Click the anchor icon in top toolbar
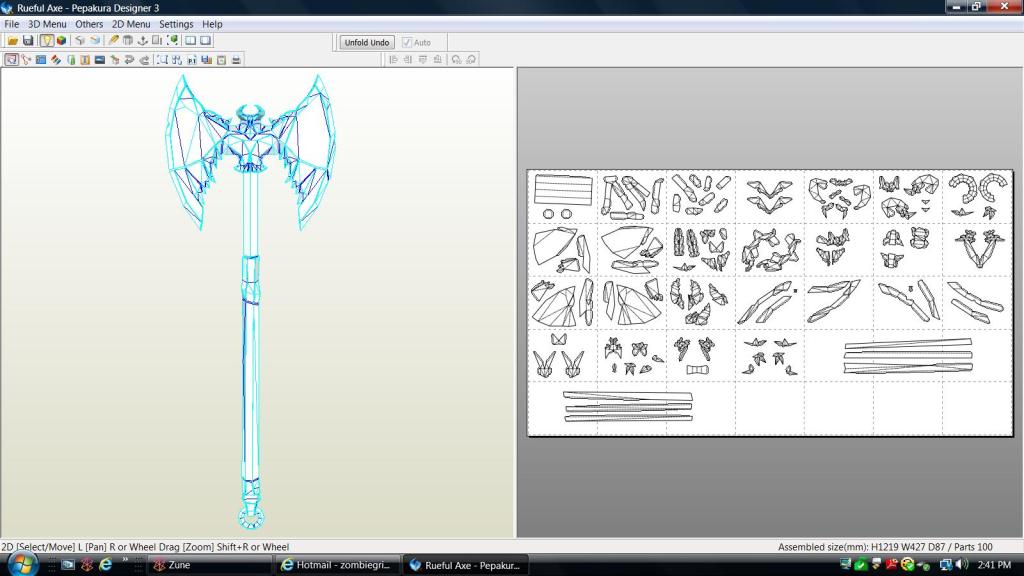The width and height of the screenshot is (1024, 576). click(x=142, y=40)
